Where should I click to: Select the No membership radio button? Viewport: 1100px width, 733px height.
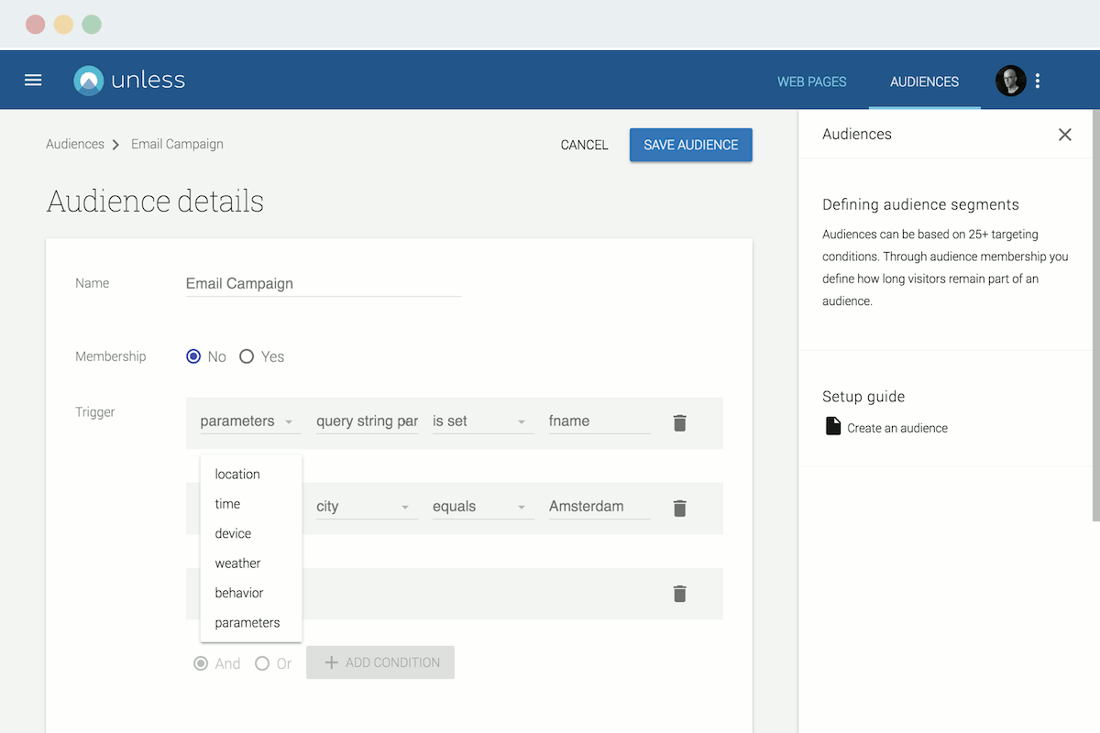pyautogui.click(x=194, y=356)
